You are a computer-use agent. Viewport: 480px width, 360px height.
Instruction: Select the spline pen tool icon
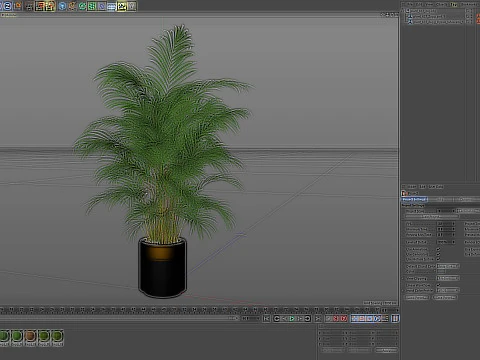[72, 6]
